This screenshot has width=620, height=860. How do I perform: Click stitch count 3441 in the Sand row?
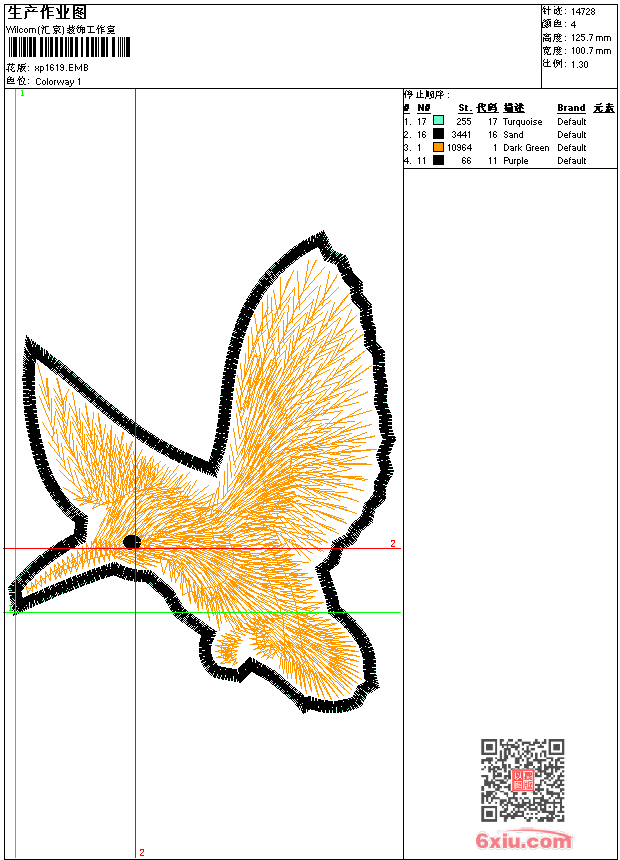(x=461, y=135)
